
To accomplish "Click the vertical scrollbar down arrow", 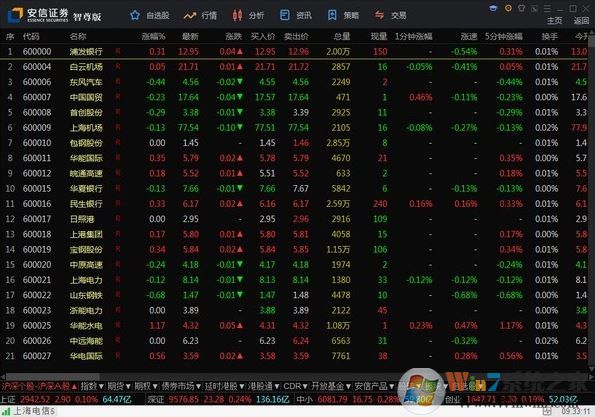I will click(592, 369).
